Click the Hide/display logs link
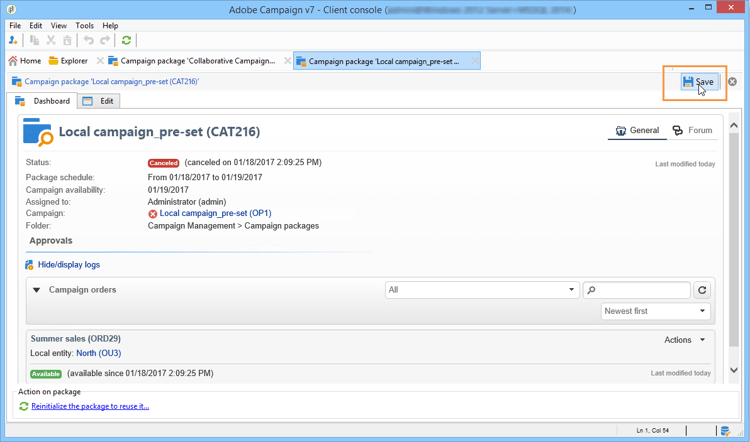Screen dimensions: 750x442 [69, 265]
